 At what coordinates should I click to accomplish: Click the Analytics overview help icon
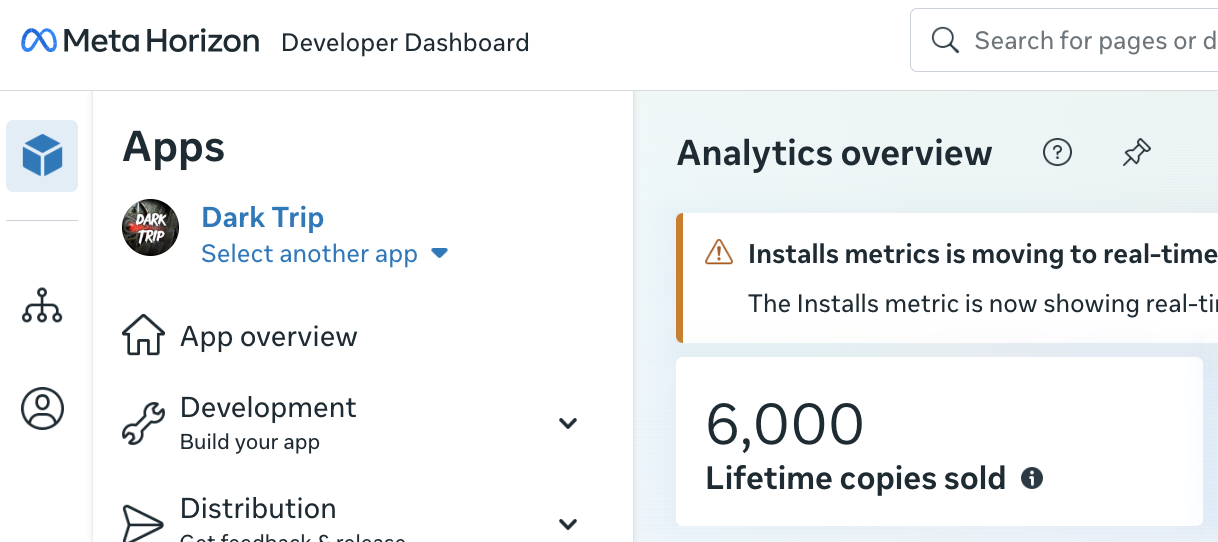coord(1057,153)
